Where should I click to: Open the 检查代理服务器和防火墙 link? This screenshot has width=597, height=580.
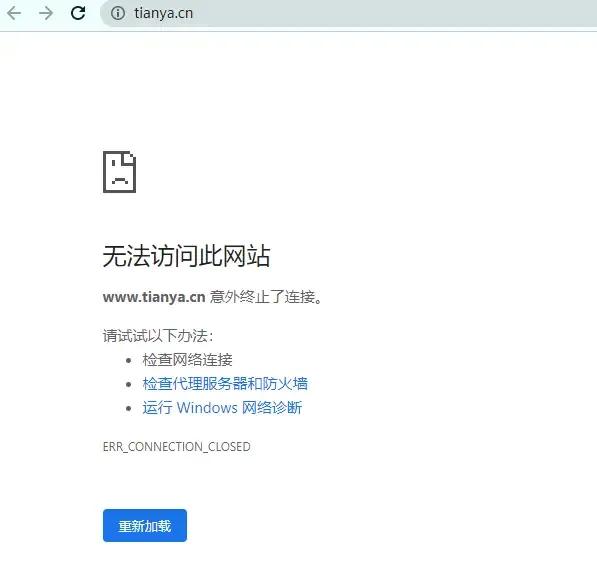pyautogui.click(x=225, y=383)
